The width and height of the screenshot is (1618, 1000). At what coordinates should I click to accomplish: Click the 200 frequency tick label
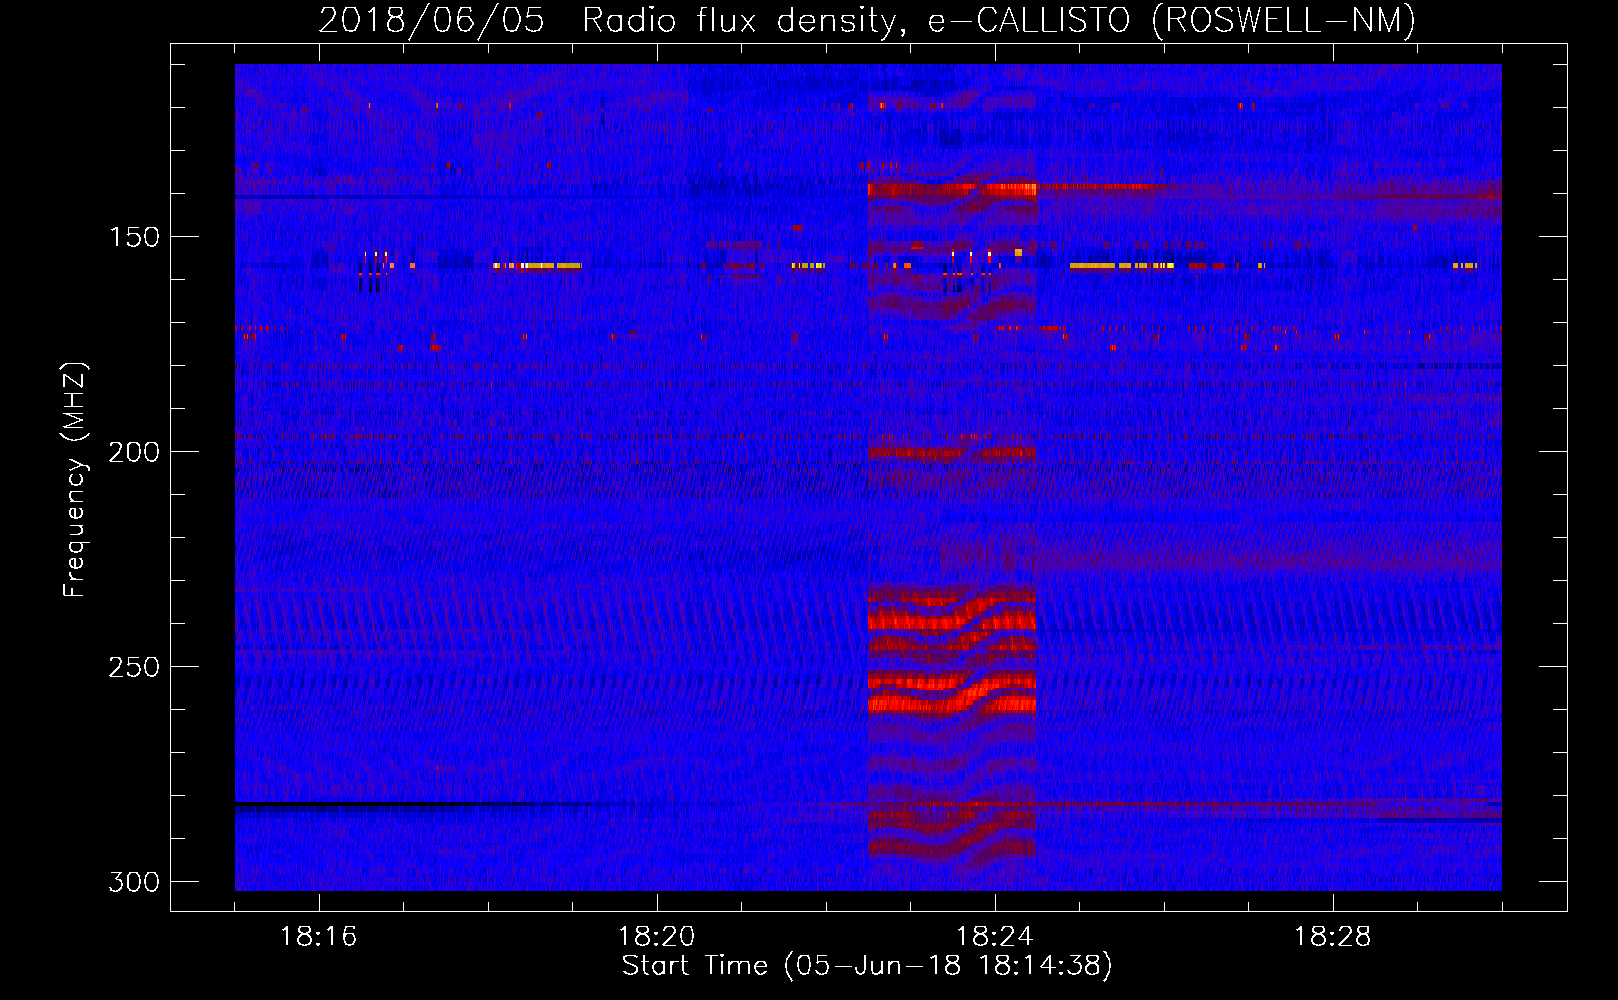click(134, 452)
